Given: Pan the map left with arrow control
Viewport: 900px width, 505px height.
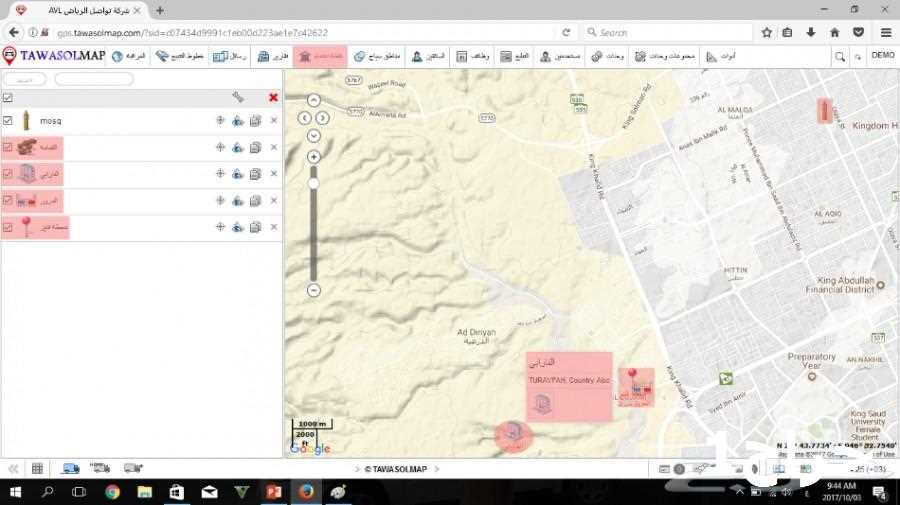Looking at the screenshot, I should [x=304, y=118].
